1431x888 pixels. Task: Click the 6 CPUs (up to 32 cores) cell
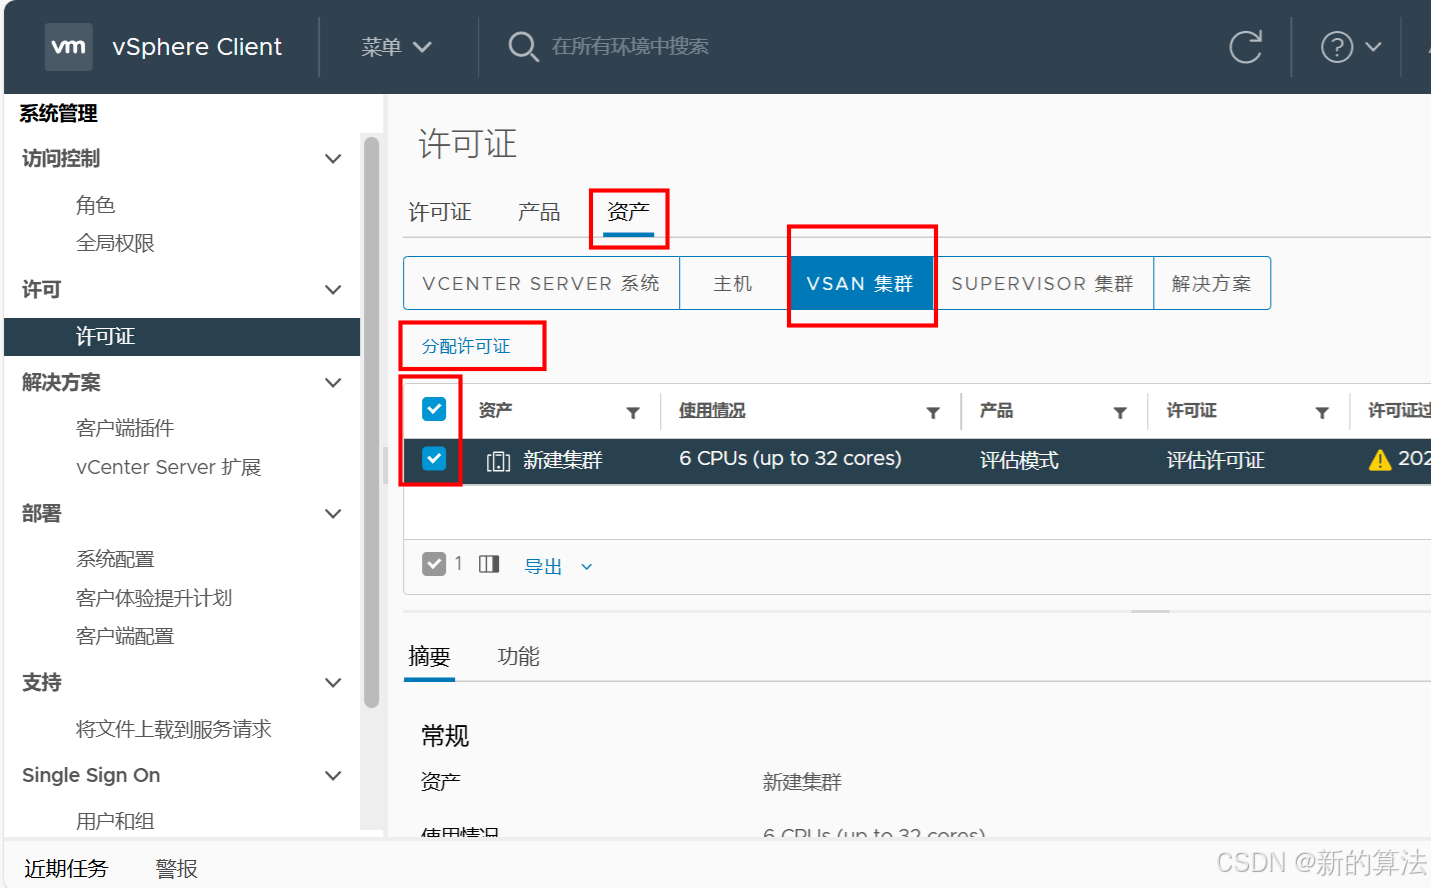pyautogui.click(x=790, y=459)
